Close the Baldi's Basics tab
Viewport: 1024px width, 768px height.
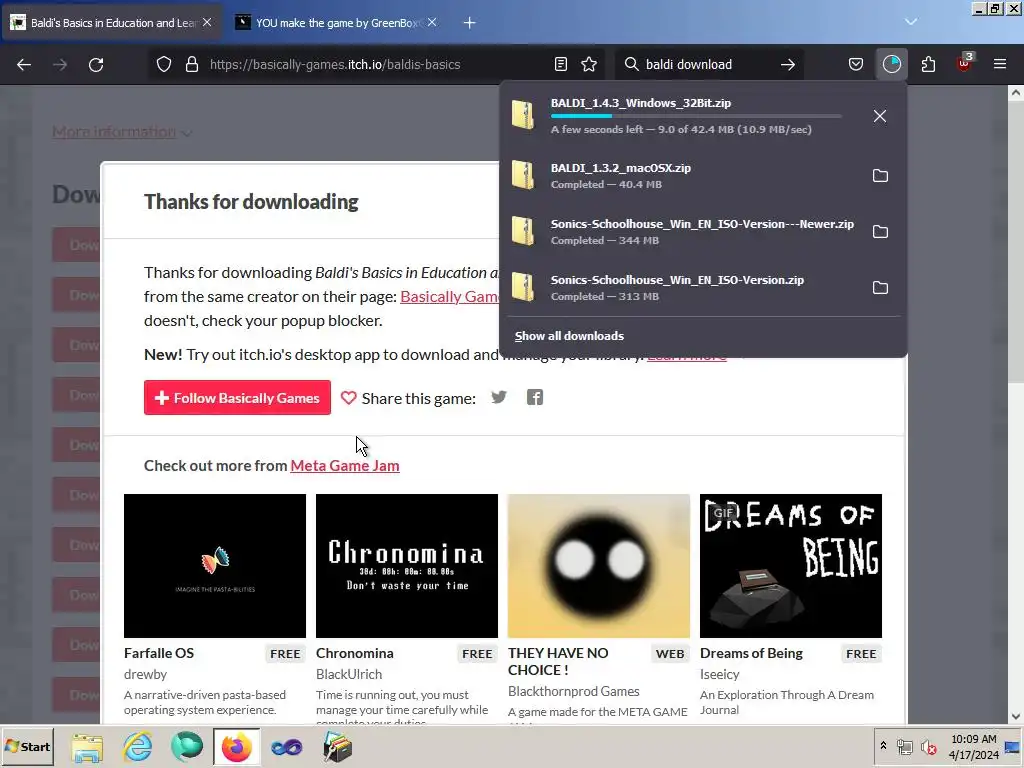click(x=207, y=23)
